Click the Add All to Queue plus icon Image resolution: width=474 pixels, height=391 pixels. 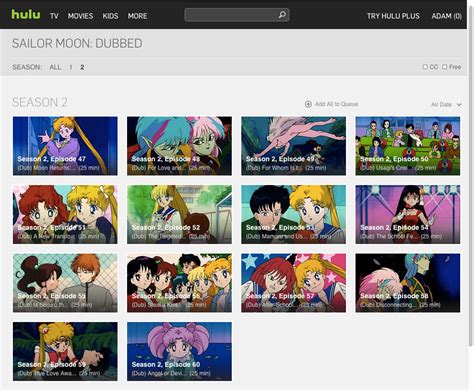308,104
